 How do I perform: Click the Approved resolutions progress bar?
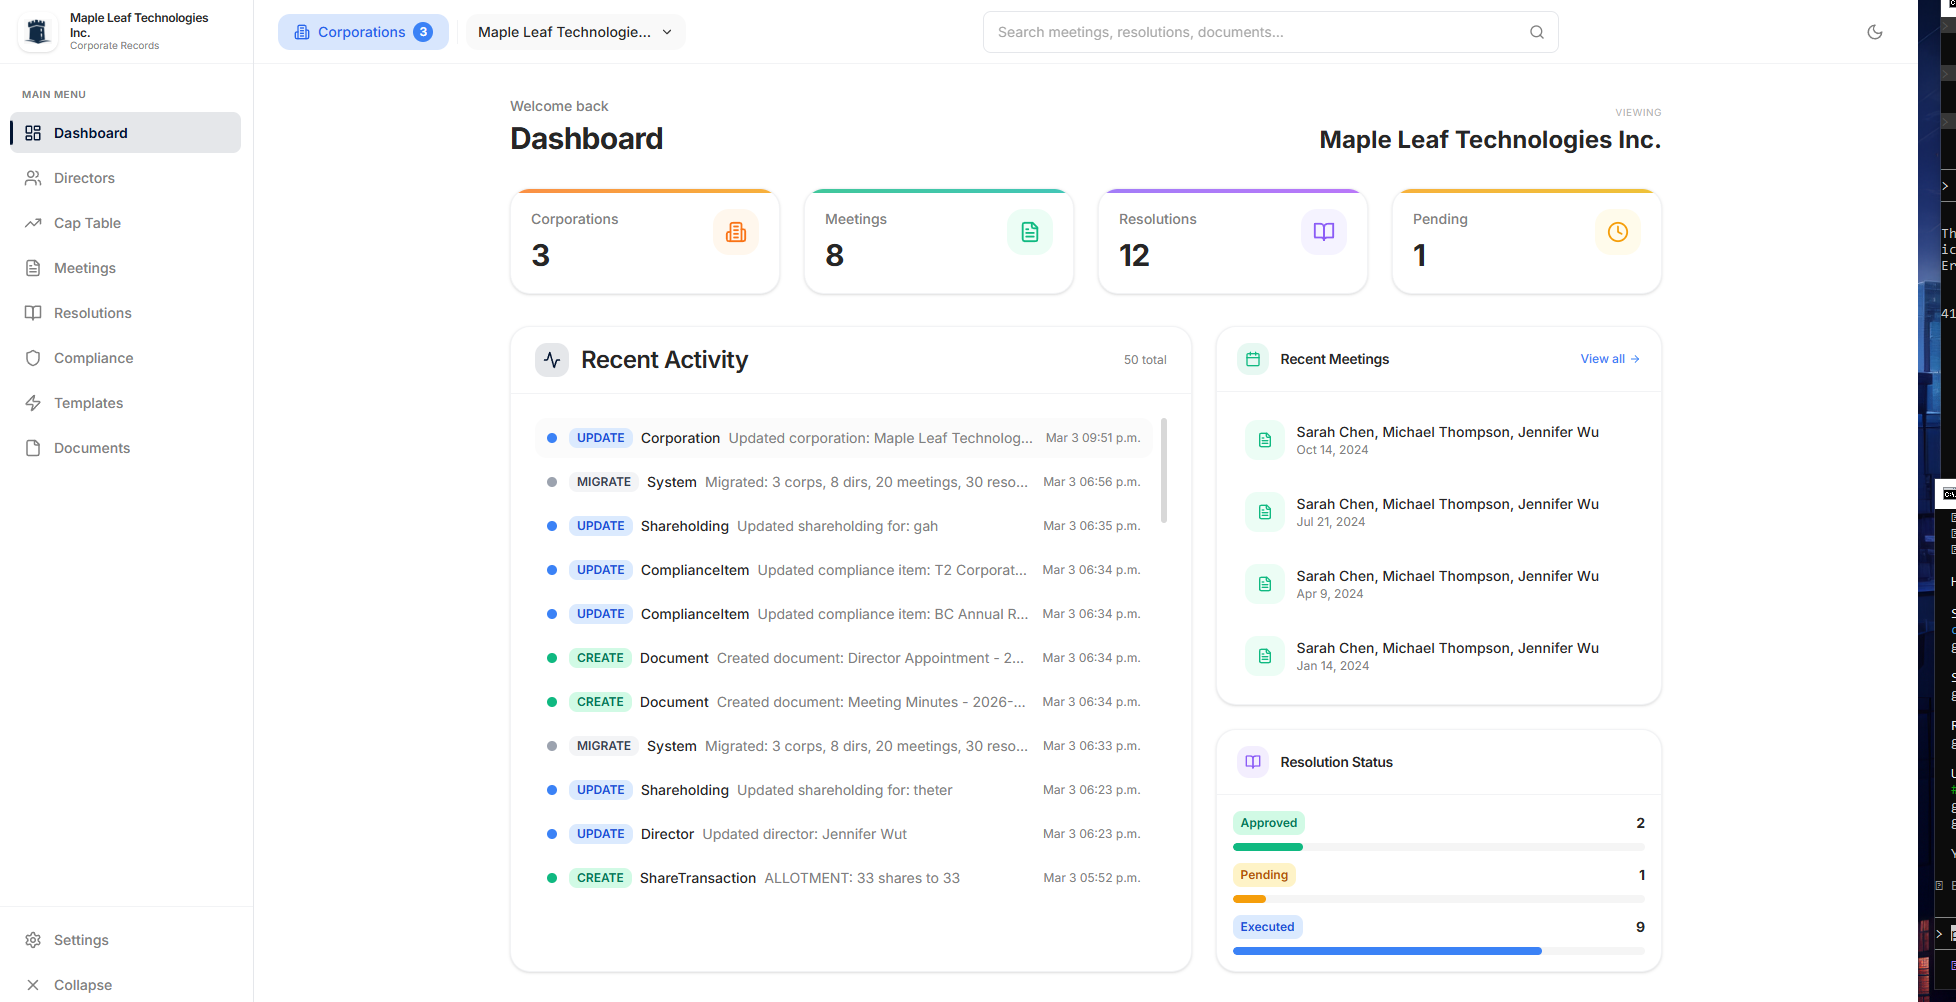pos(1439,847)
